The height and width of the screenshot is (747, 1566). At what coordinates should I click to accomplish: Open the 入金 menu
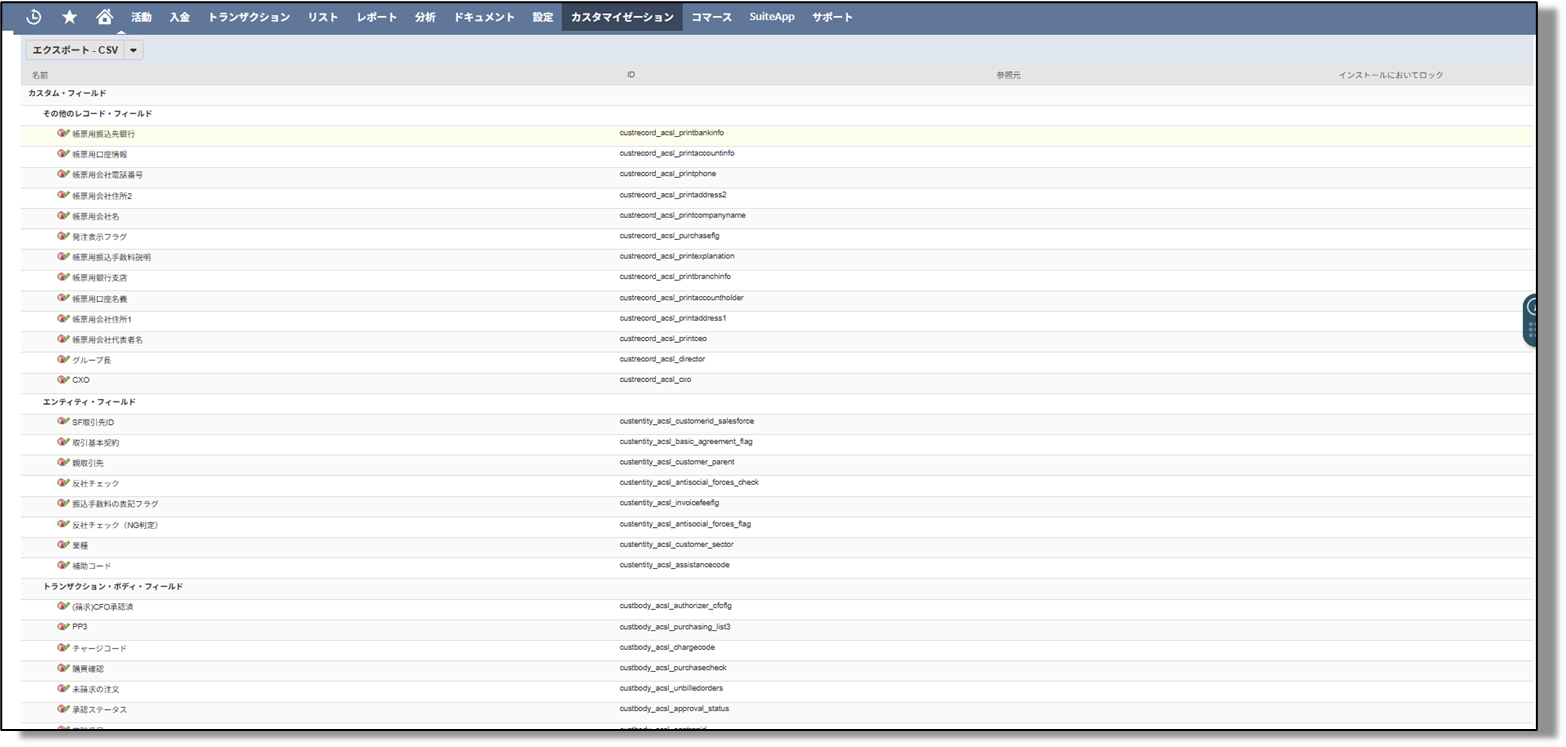click(x=180, y=17)
